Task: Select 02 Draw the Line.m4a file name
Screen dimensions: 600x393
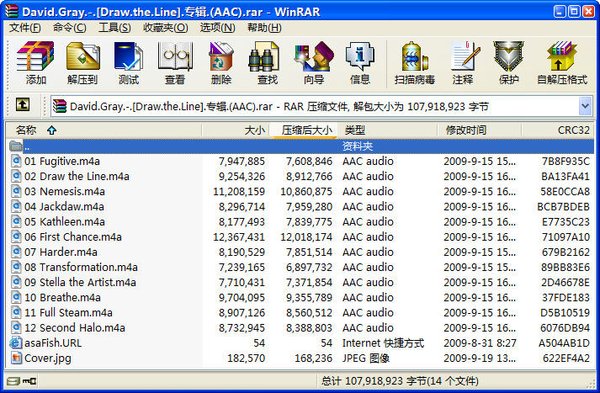Action: pos(77,176)
